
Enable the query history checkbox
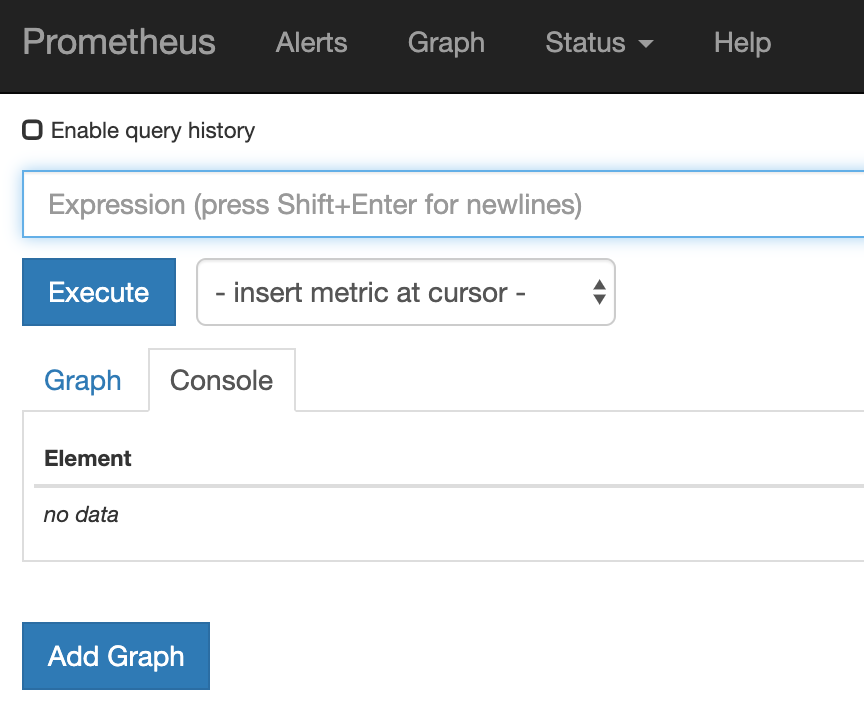33,130
